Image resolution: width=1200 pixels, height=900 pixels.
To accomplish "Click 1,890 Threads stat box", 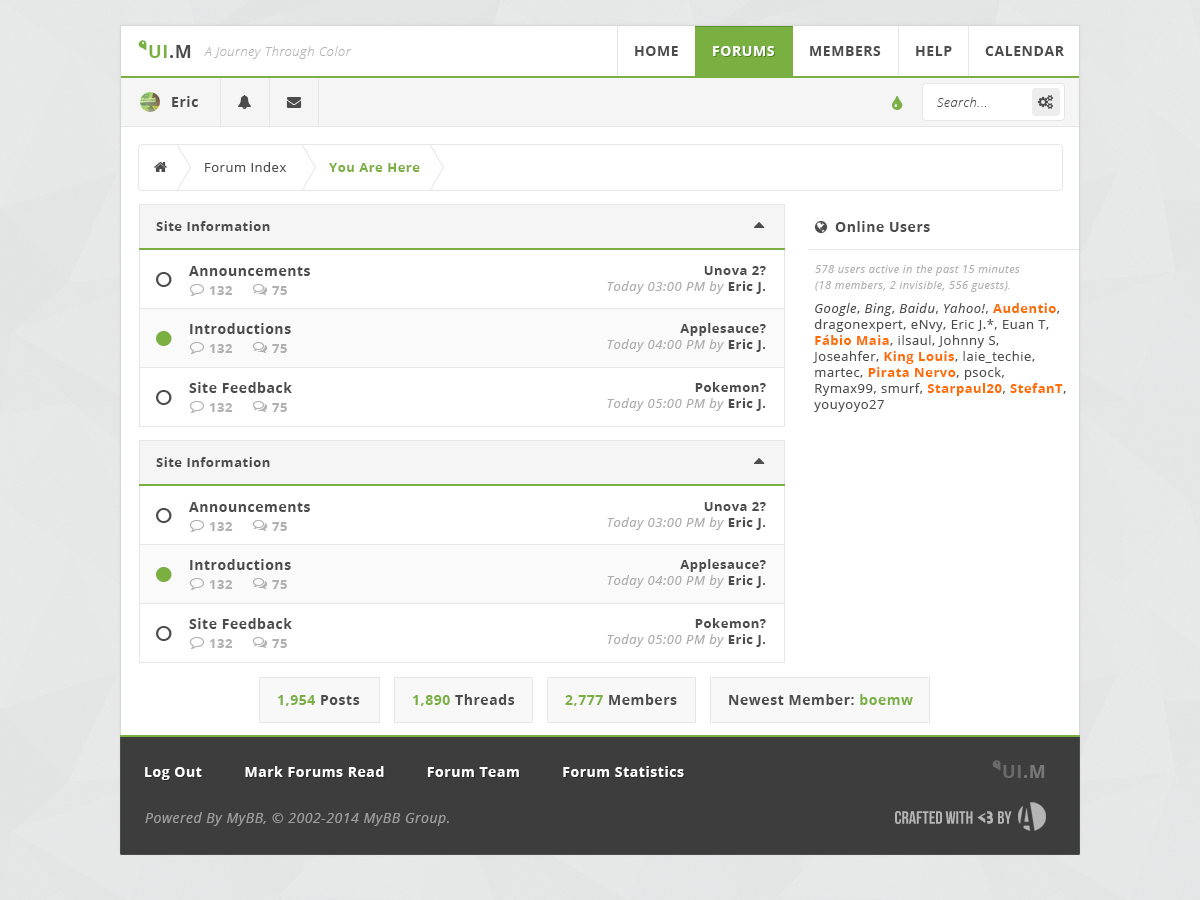I will coord(463,700).
